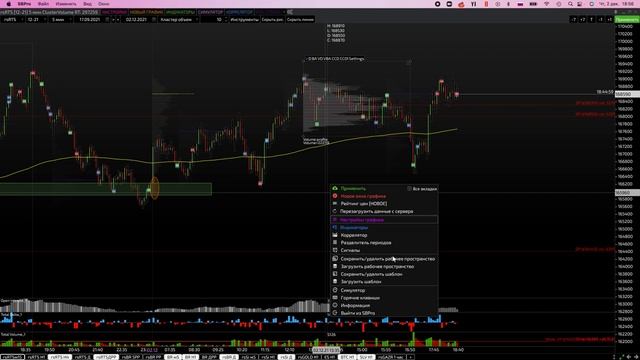Select 'Перезагрузить данные с сервера'
The width and height of the screenshot is (640, 360).
pos(376,211)
